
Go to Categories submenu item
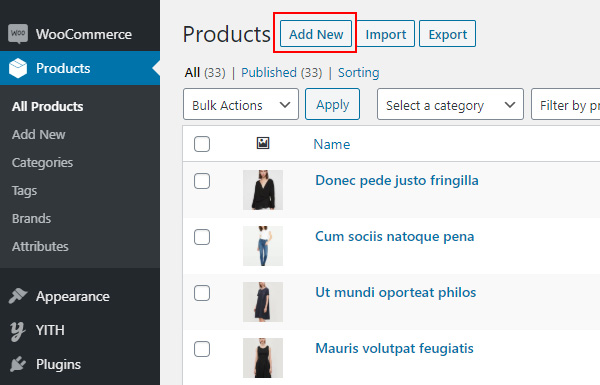pyautogui.click(x=42, y=163)
